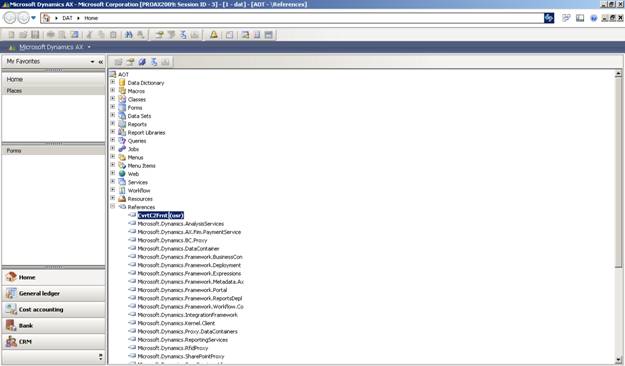Select the Web node globe icon
The height and width of the screenshot is (366, 625).
[122, 173]
